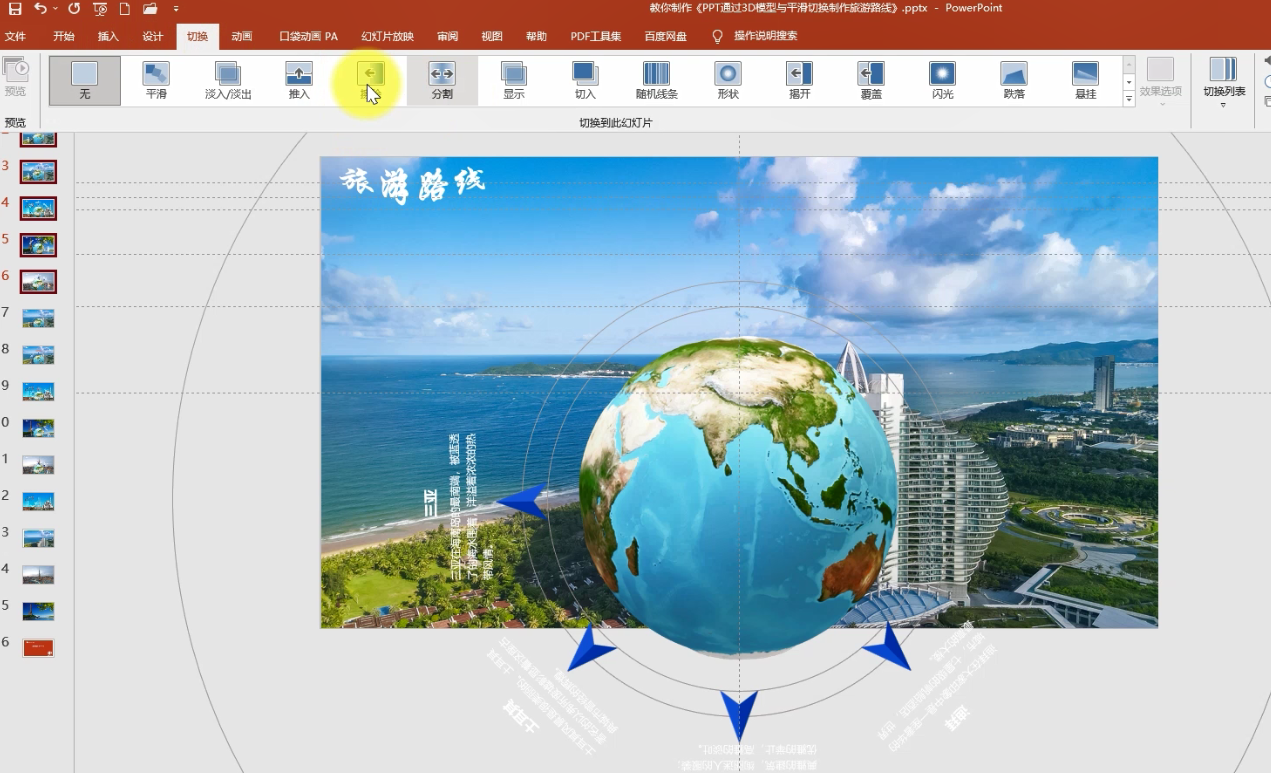The image size is (1271, 773).
Task: Open the undo history dropdown arrow
Action: pyautogui.click(x=54, y=9)
